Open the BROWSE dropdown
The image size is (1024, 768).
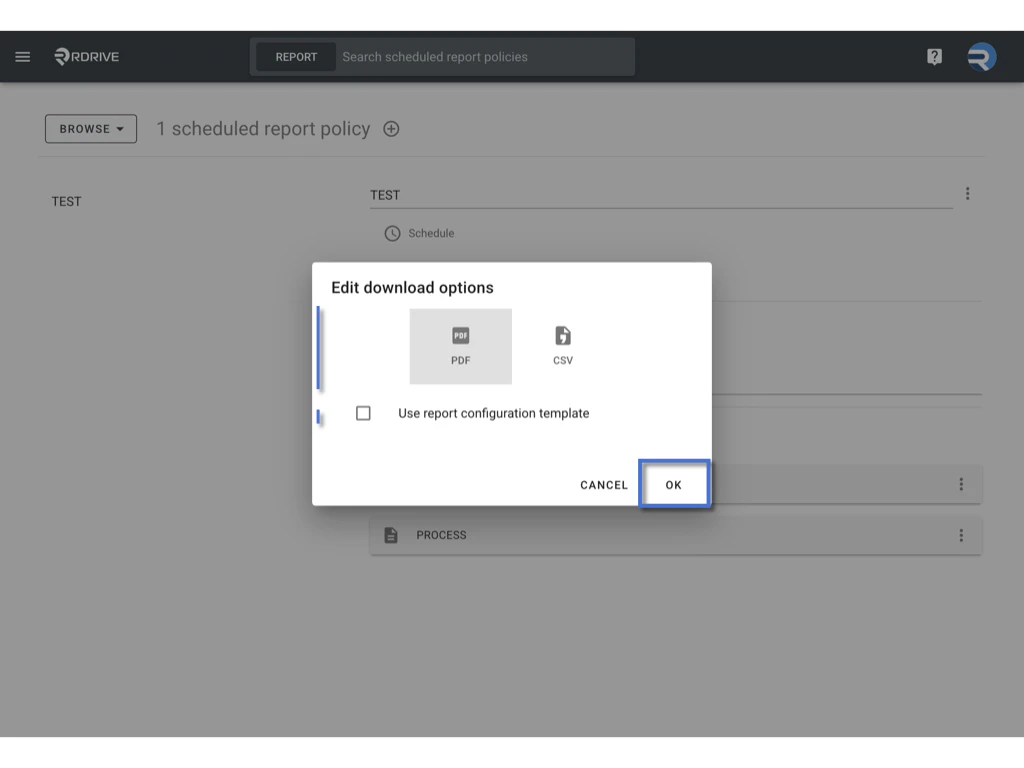pyautogui.click(x=90, y=128)
